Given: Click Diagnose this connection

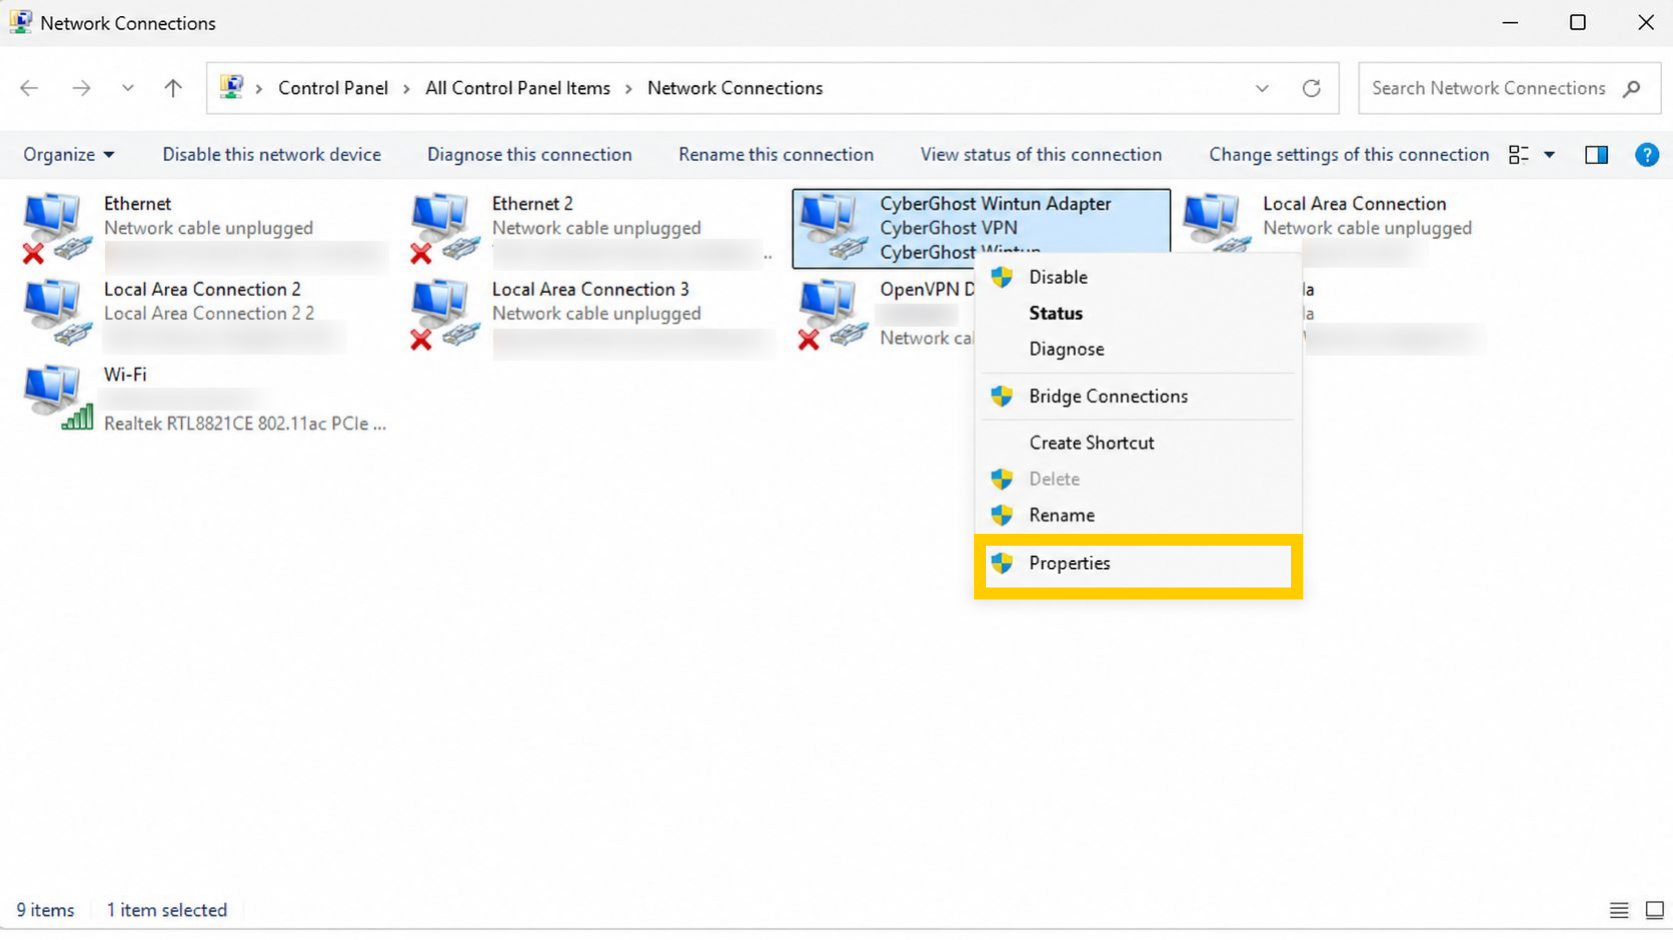Looking at the screenshot, I should (x=530, y=155).
